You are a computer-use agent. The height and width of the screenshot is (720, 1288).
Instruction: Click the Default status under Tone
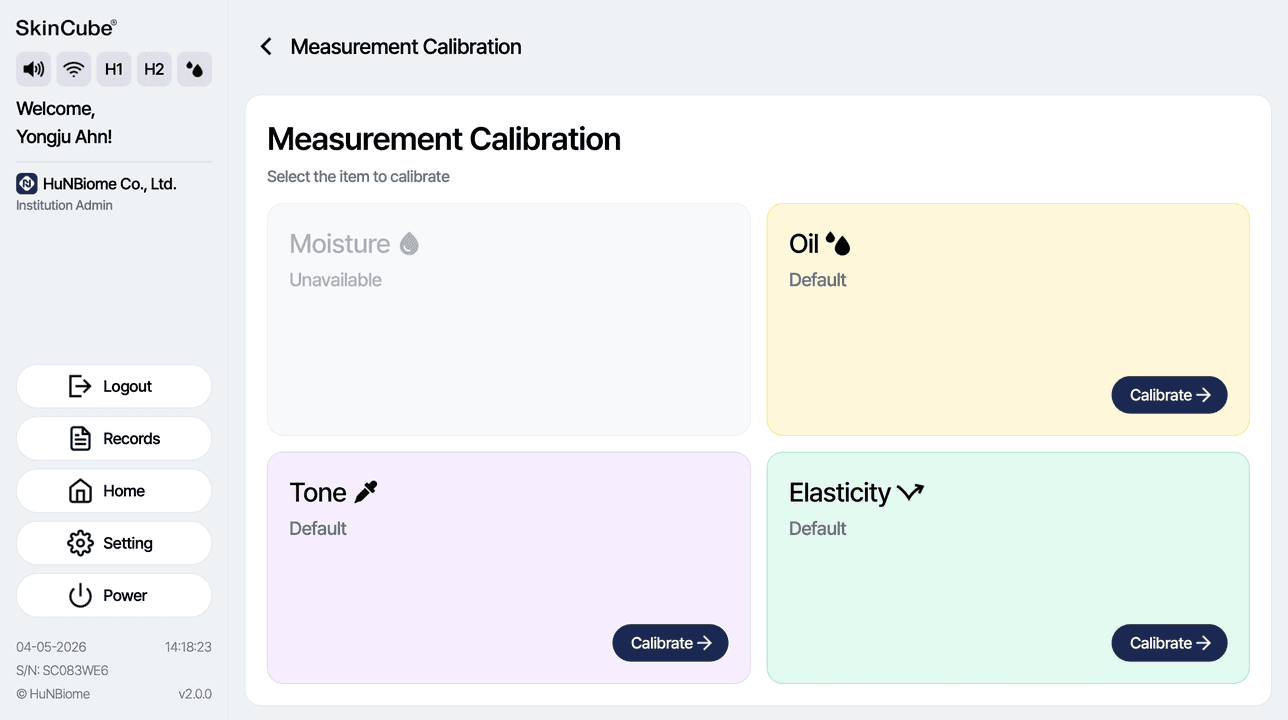pos(318,528)
